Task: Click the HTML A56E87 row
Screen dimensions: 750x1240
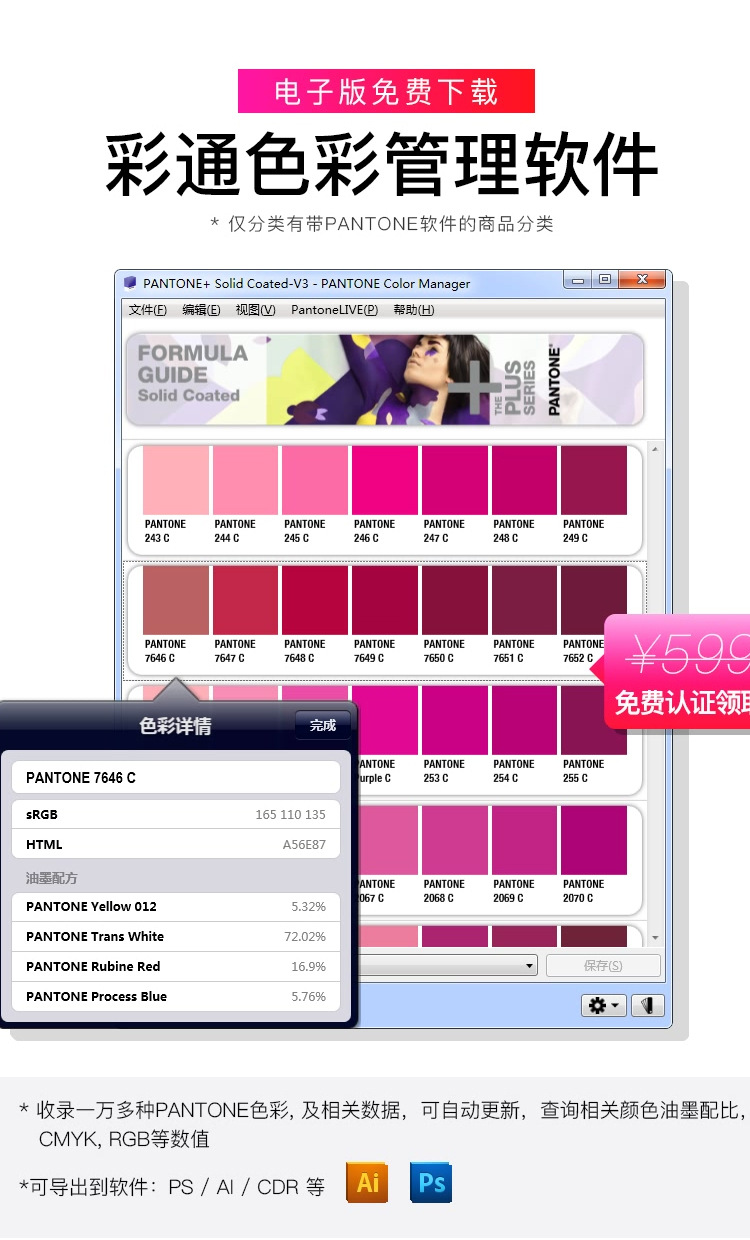Action: 176,844
